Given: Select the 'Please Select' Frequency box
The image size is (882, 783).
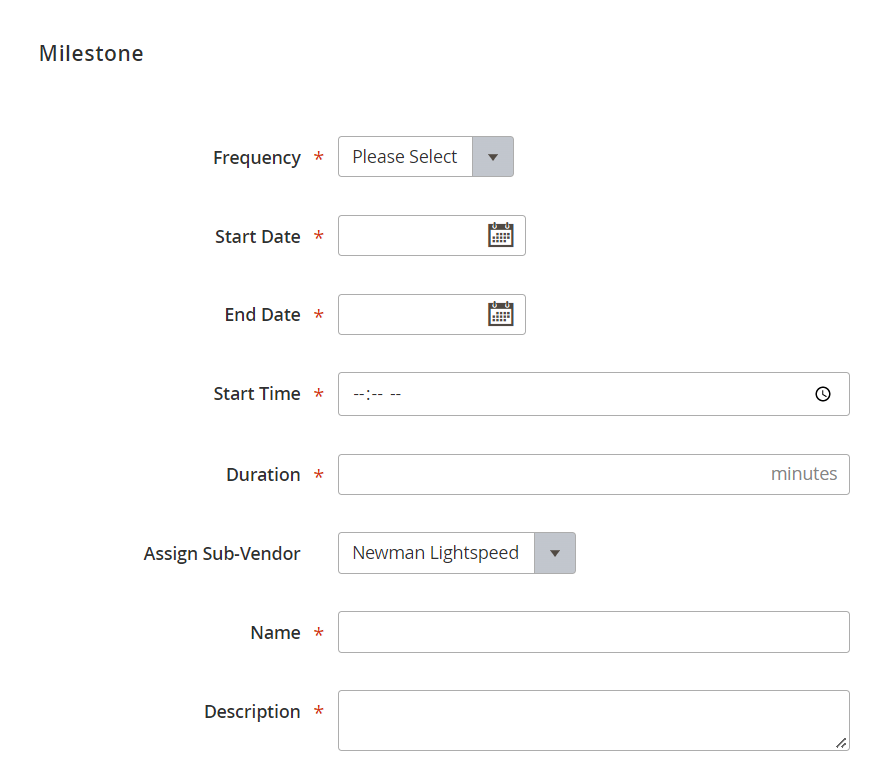Looking at the screenshot, I should coord(426,156).
